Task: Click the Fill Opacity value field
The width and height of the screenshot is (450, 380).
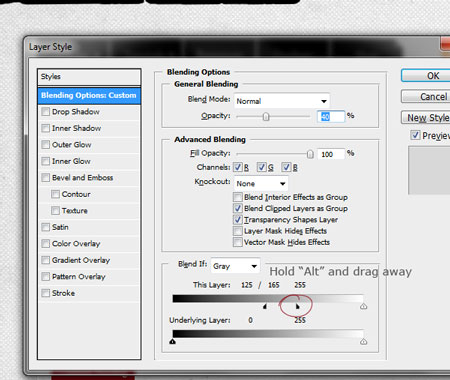Action: point(331,154)
